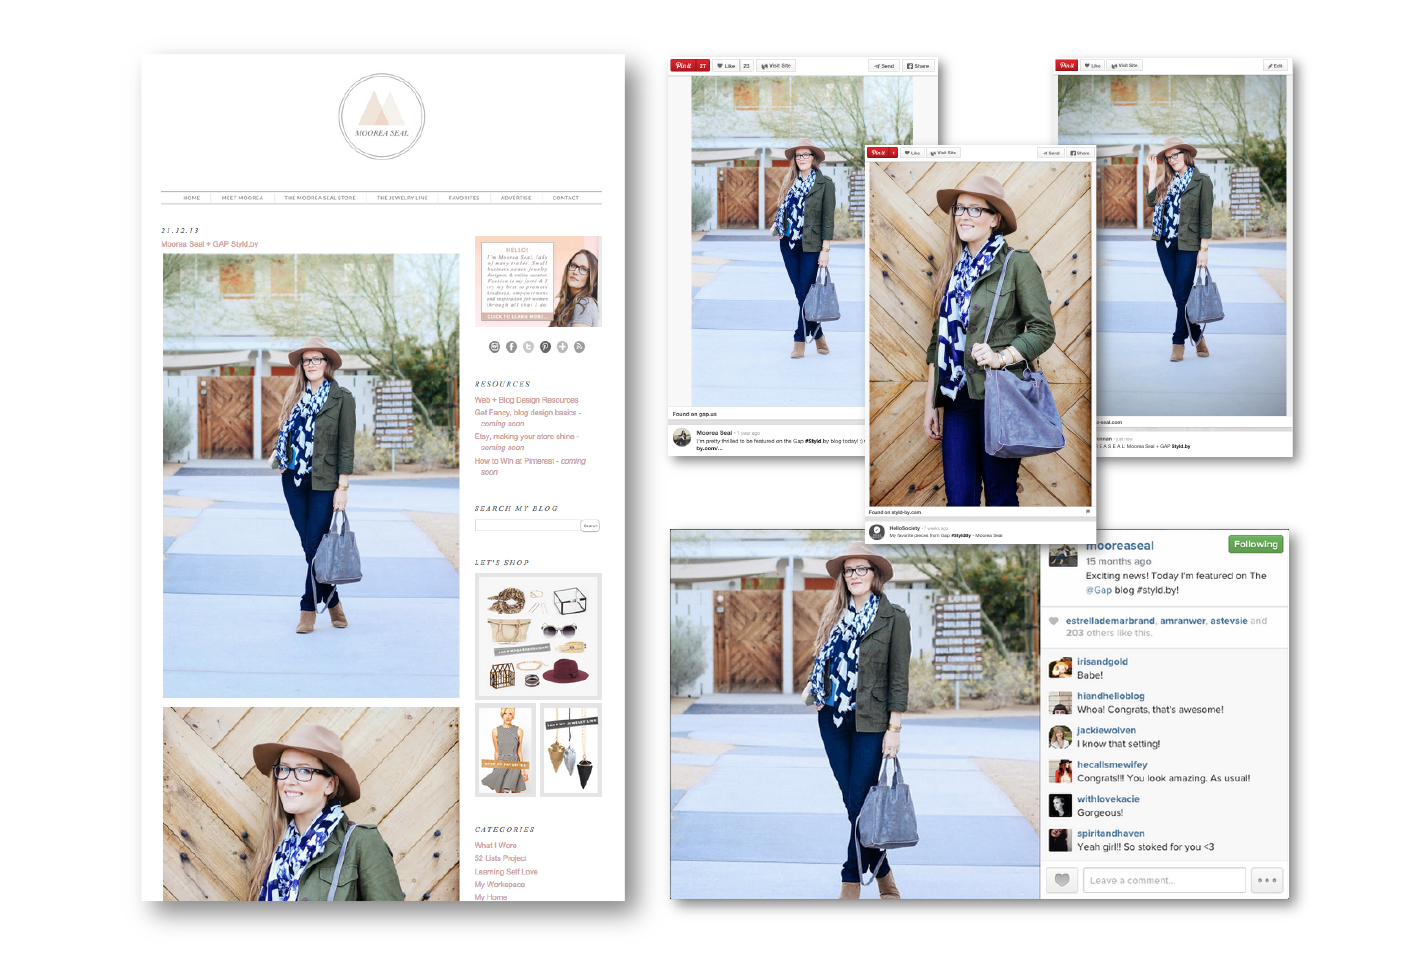Click Pin it button on left pin
This screenshot has height=964, width=1427.
point(690,66)
